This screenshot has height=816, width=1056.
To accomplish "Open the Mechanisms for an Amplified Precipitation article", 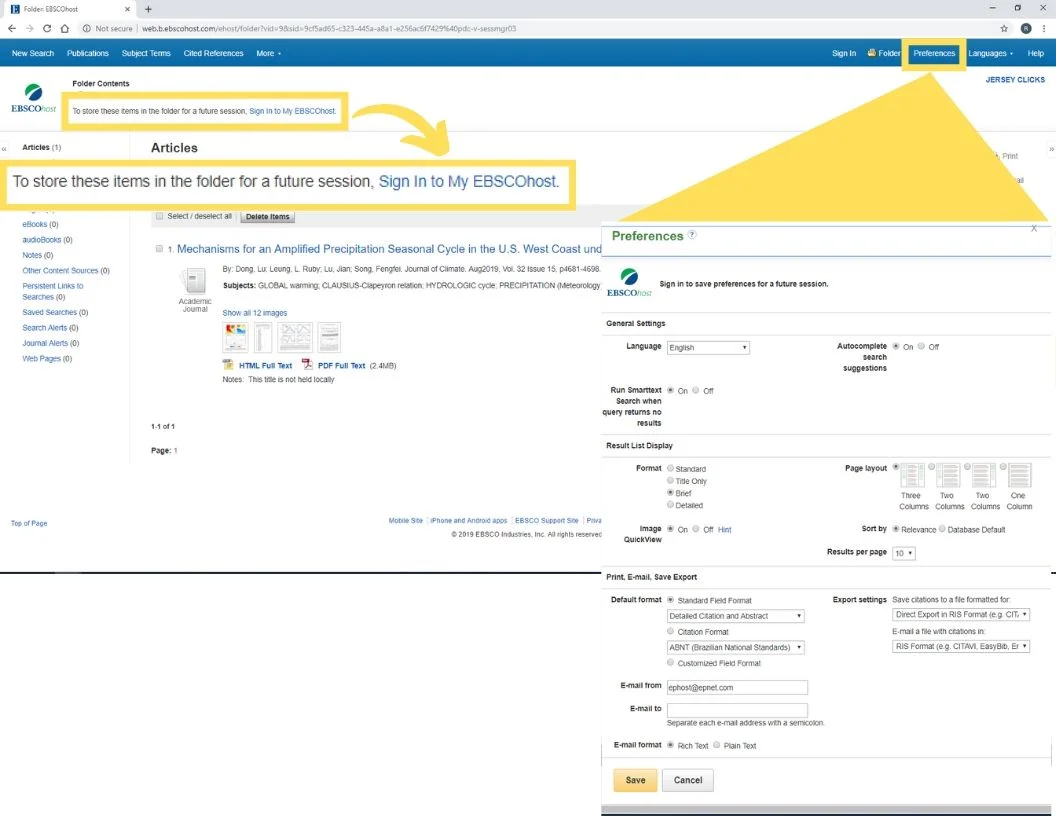I will pos(389,248).
